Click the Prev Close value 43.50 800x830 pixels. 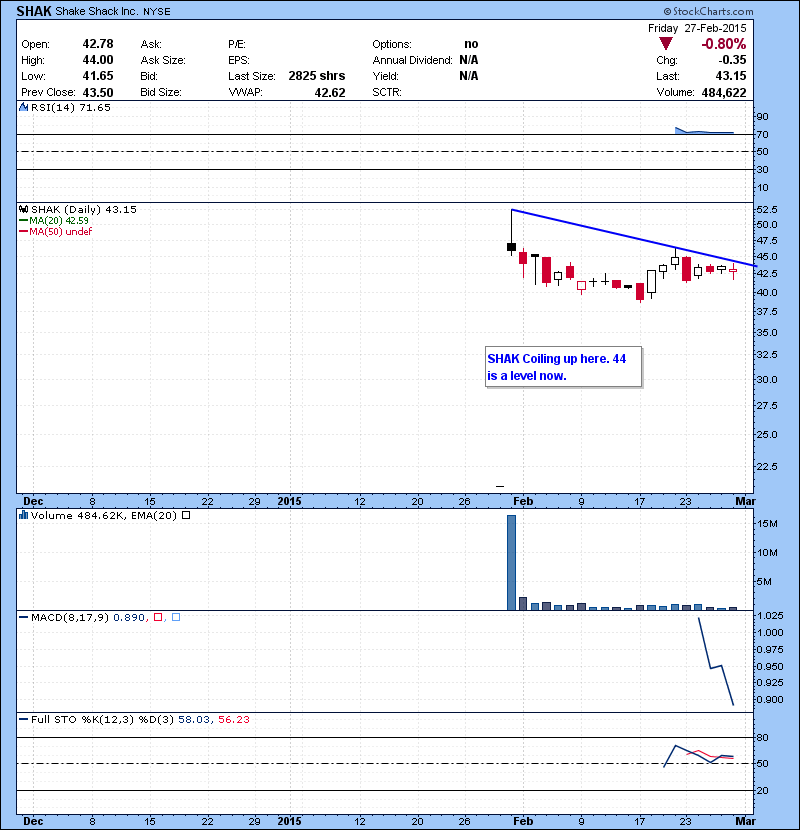[98, 93]
